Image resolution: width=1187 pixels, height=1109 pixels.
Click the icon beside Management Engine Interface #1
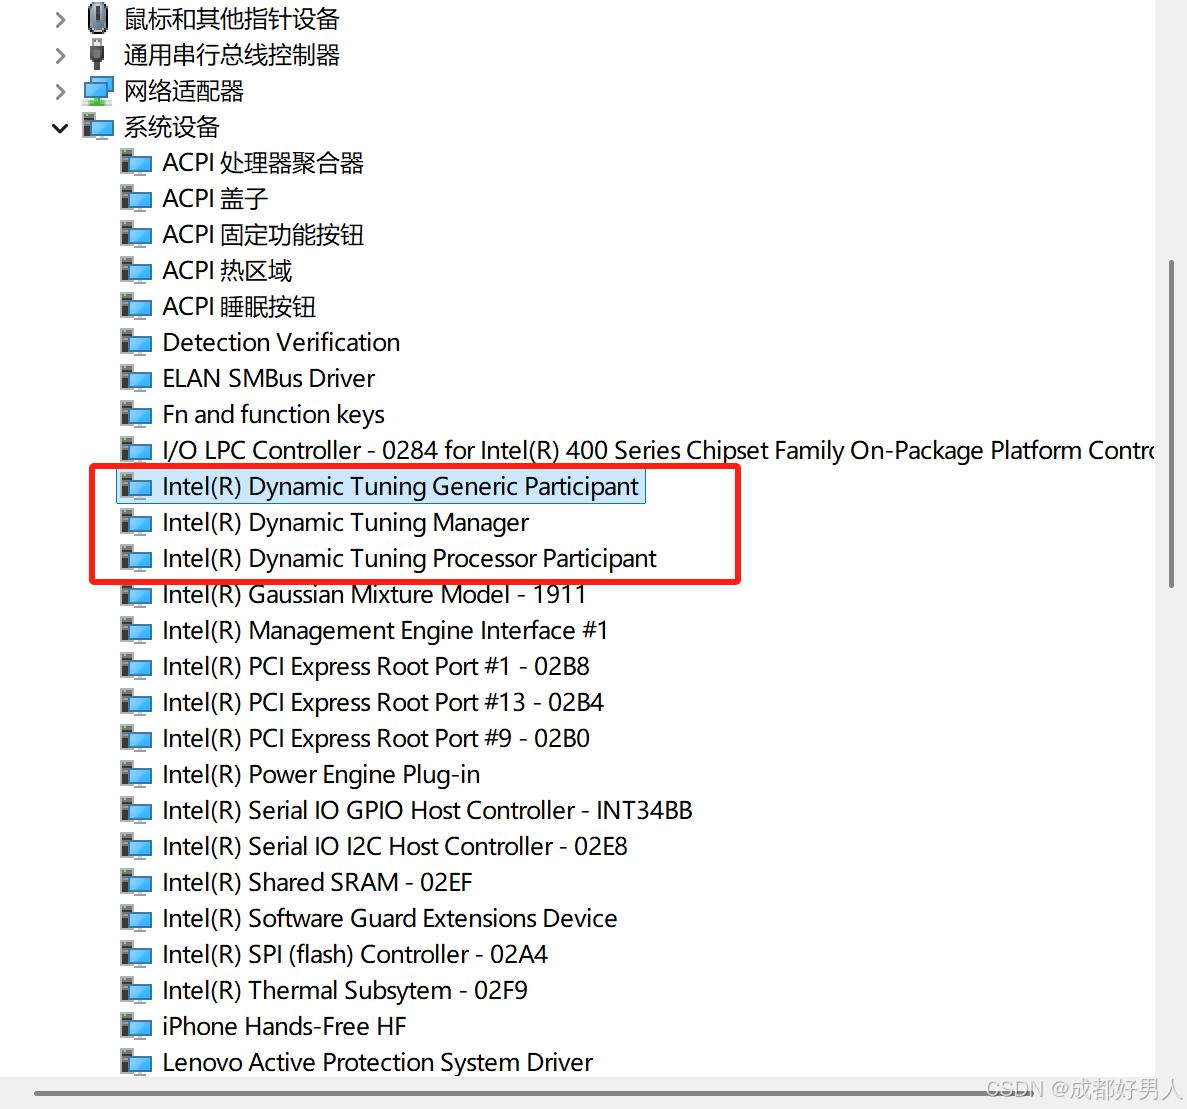tap(136, 630)
